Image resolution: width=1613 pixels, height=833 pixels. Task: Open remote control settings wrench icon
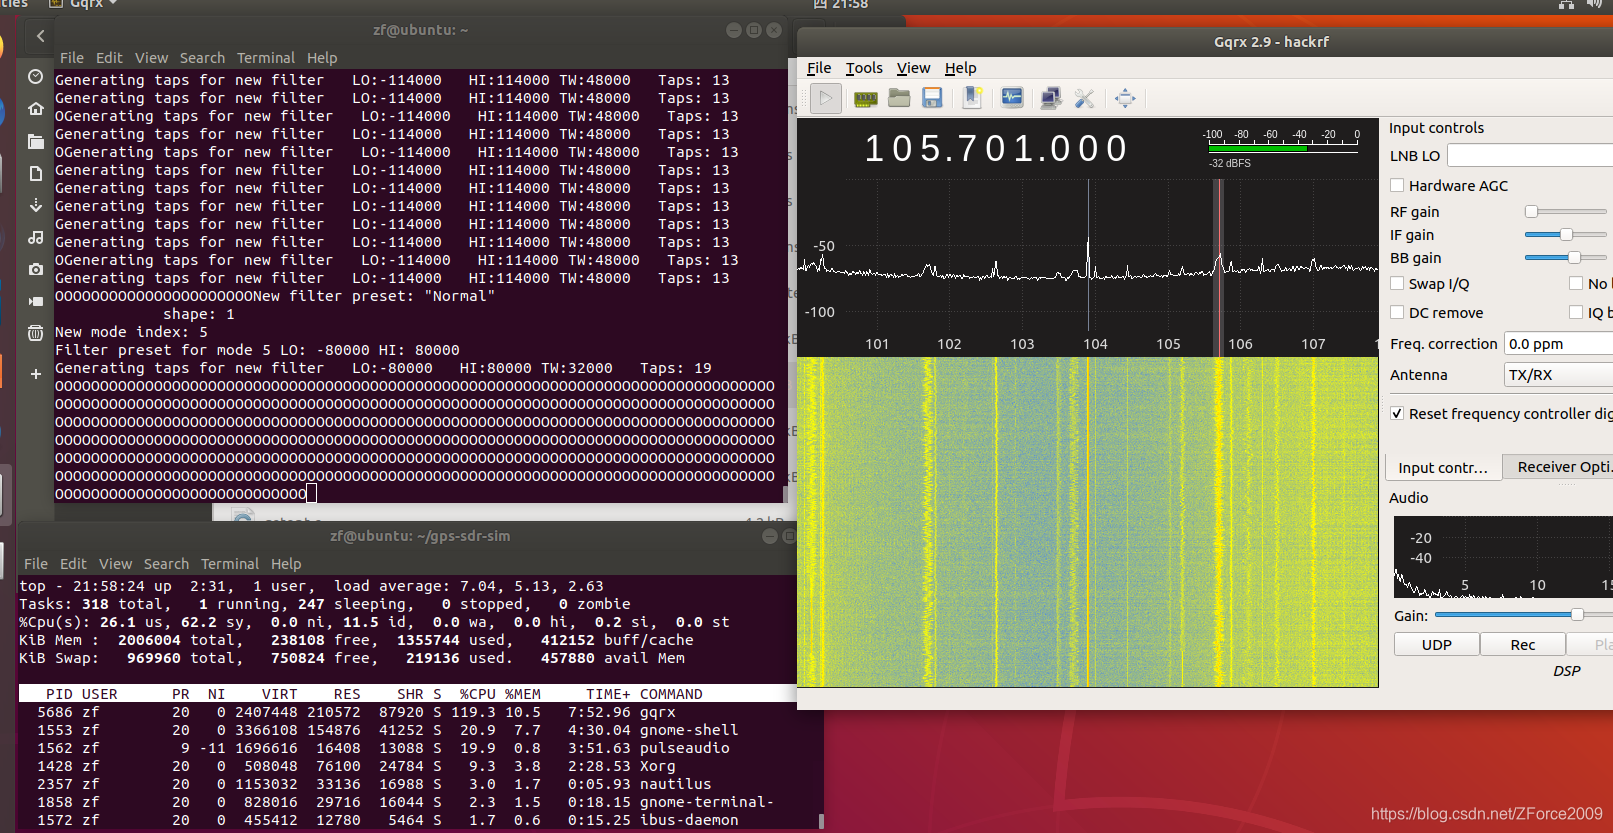click(x=1084, y=98)
